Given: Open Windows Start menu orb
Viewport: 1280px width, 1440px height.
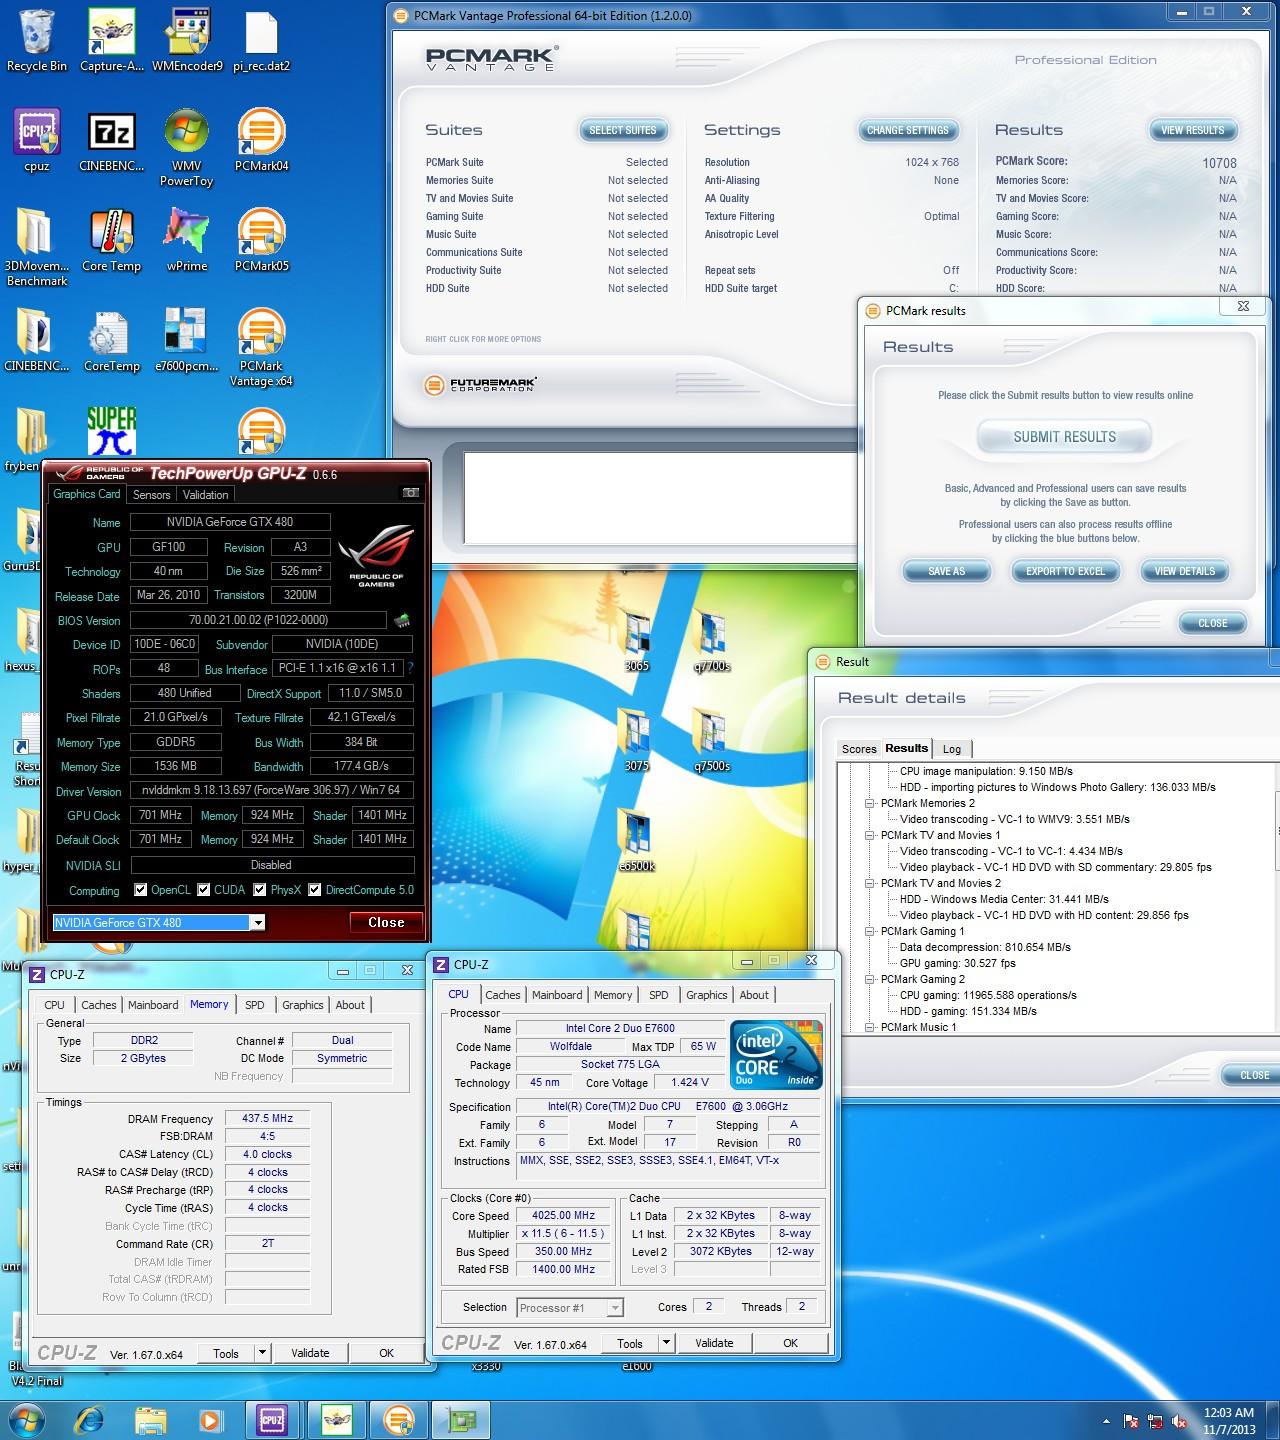Looking at the screenshot, I should pyautogui.click(x=27, y=1420).
